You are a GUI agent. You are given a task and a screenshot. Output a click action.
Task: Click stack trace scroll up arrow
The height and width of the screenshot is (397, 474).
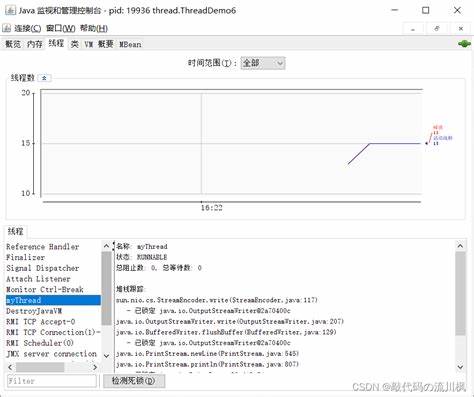point(460,246)
